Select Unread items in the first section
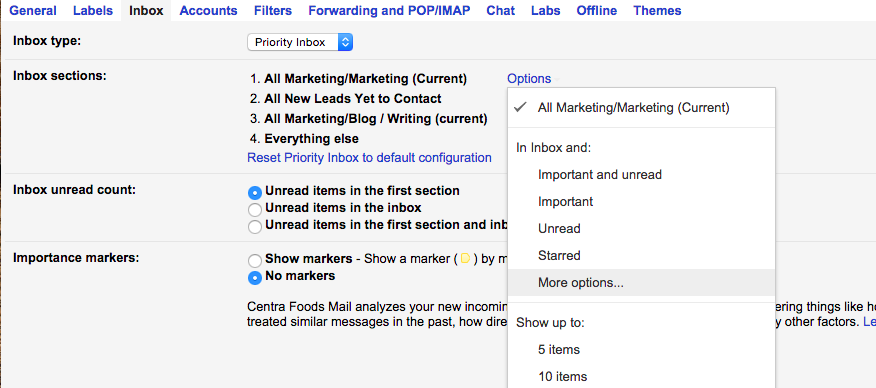 [x=255, y=193]
